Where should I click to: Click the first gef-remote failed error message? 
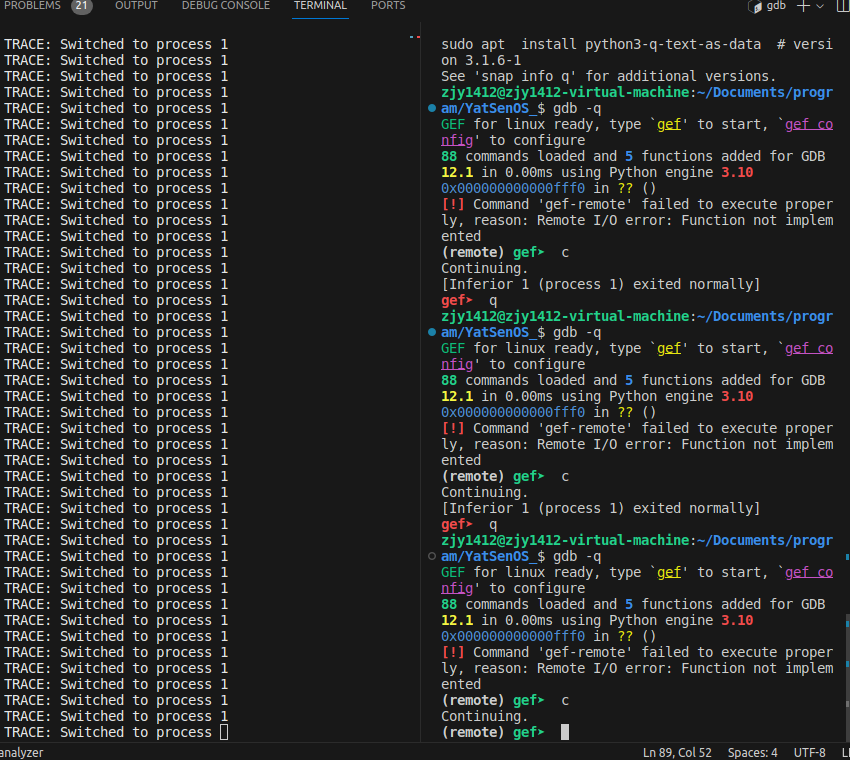(636, 221)
